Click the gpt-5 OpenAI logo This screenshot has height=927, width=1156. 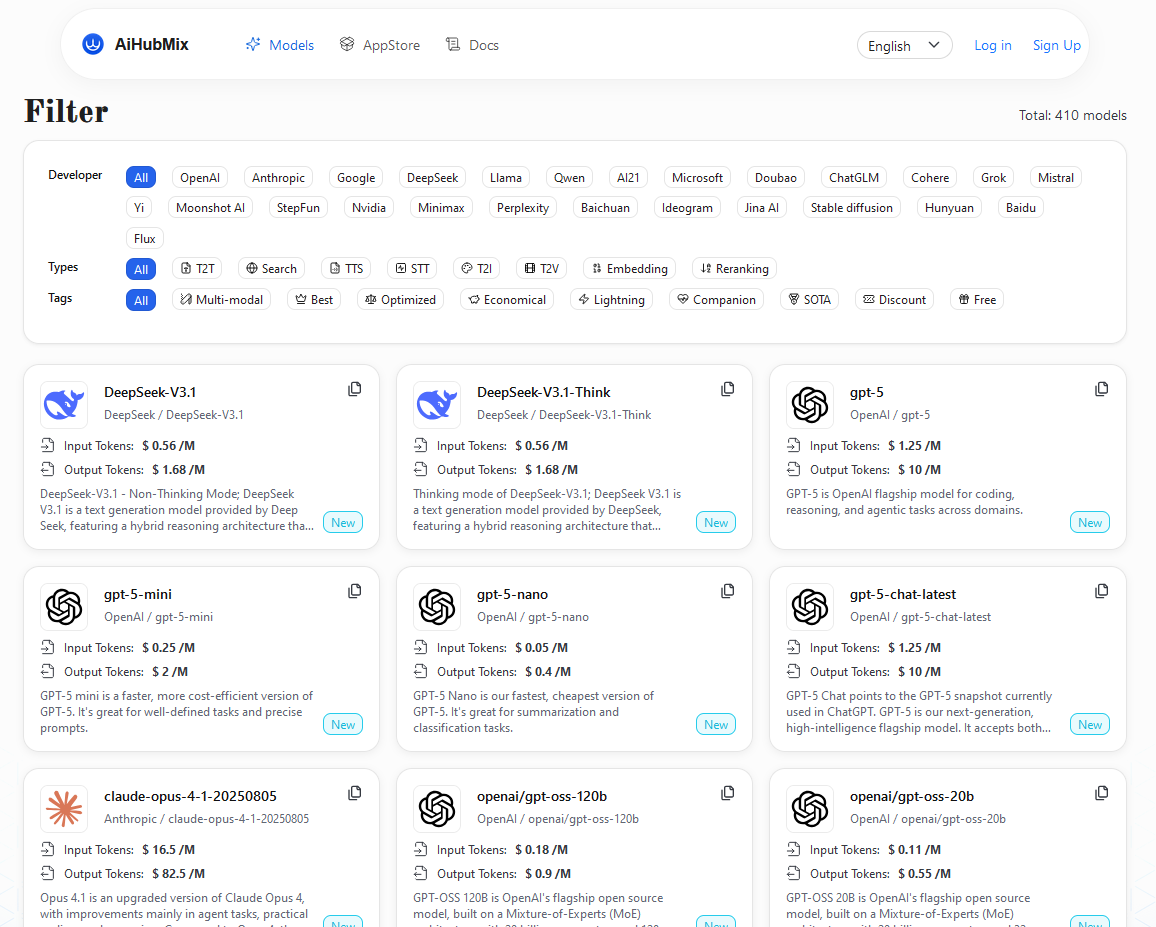[x=810, y=404]
